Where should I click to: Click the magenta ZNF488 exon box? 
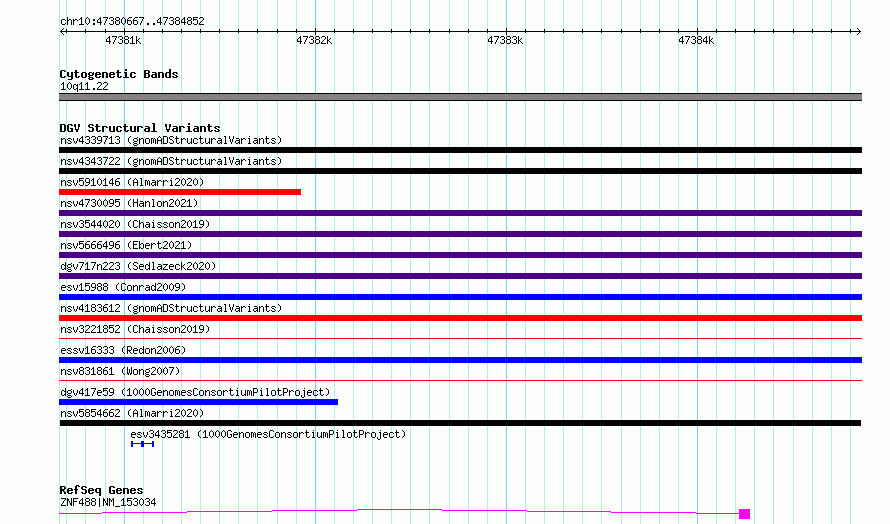[x=745, y=514]
